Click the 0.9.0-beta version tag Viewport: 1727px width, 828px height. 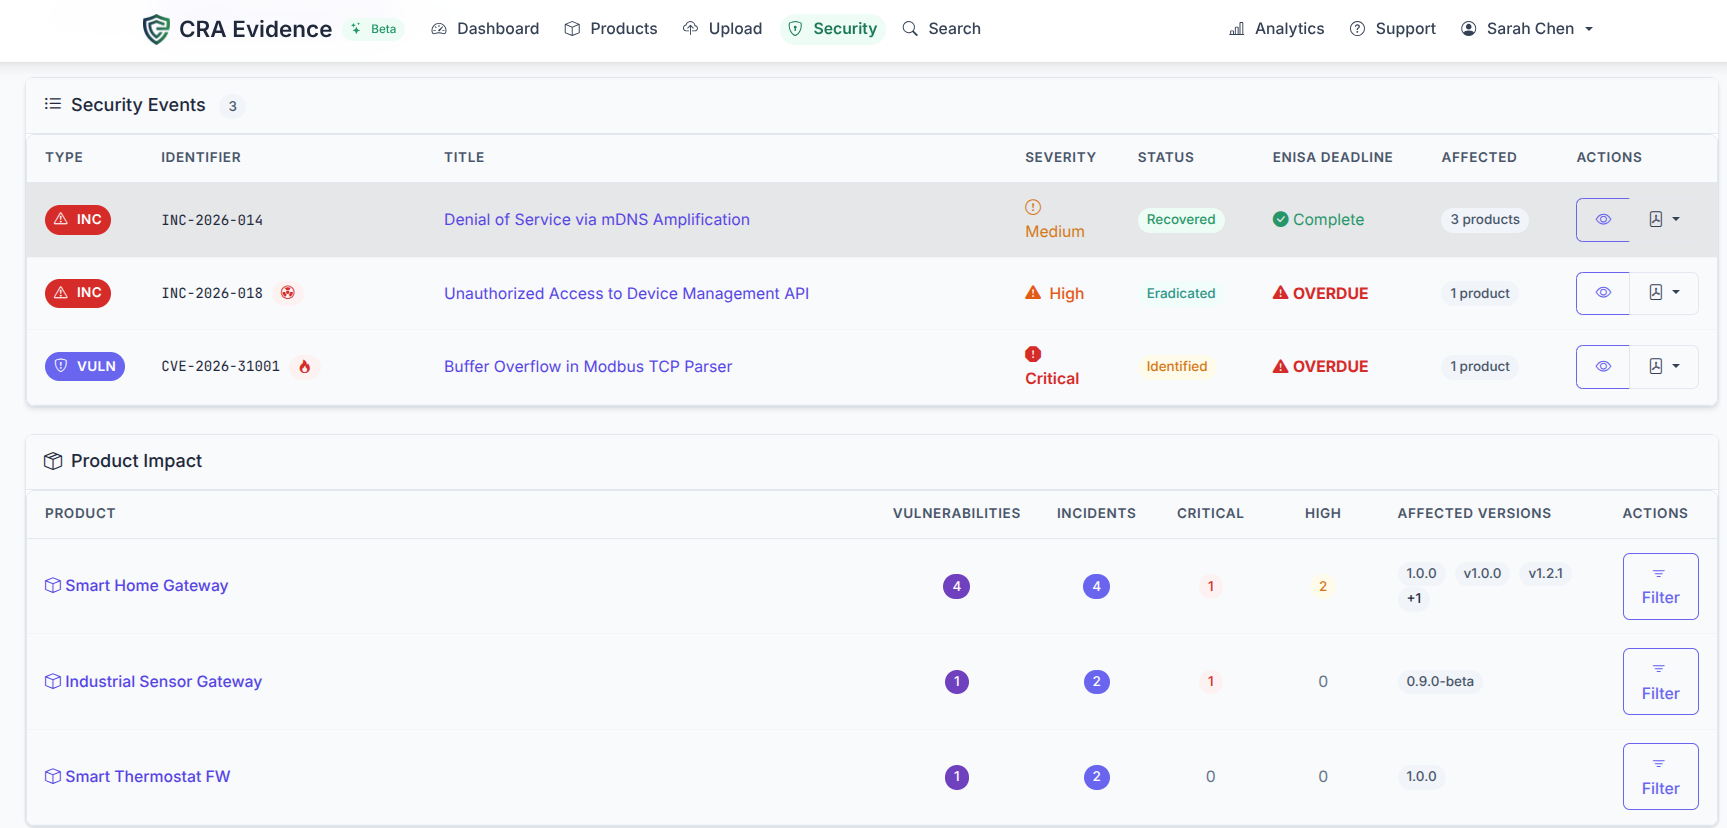point(1441,682)
